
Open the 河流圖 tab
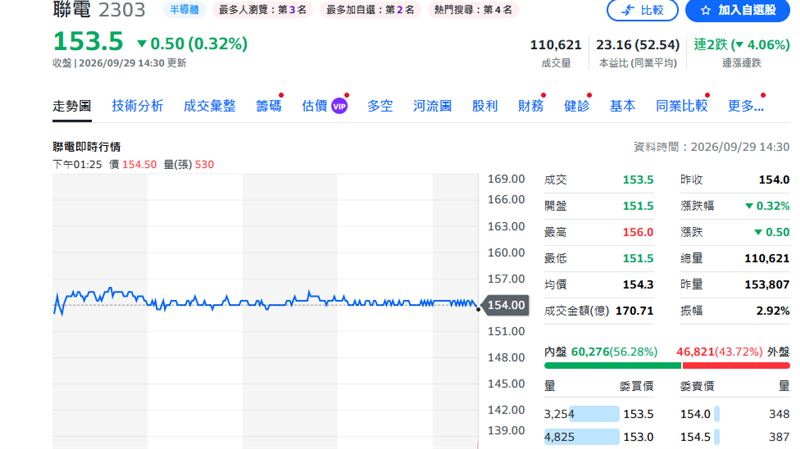(432, 106)
